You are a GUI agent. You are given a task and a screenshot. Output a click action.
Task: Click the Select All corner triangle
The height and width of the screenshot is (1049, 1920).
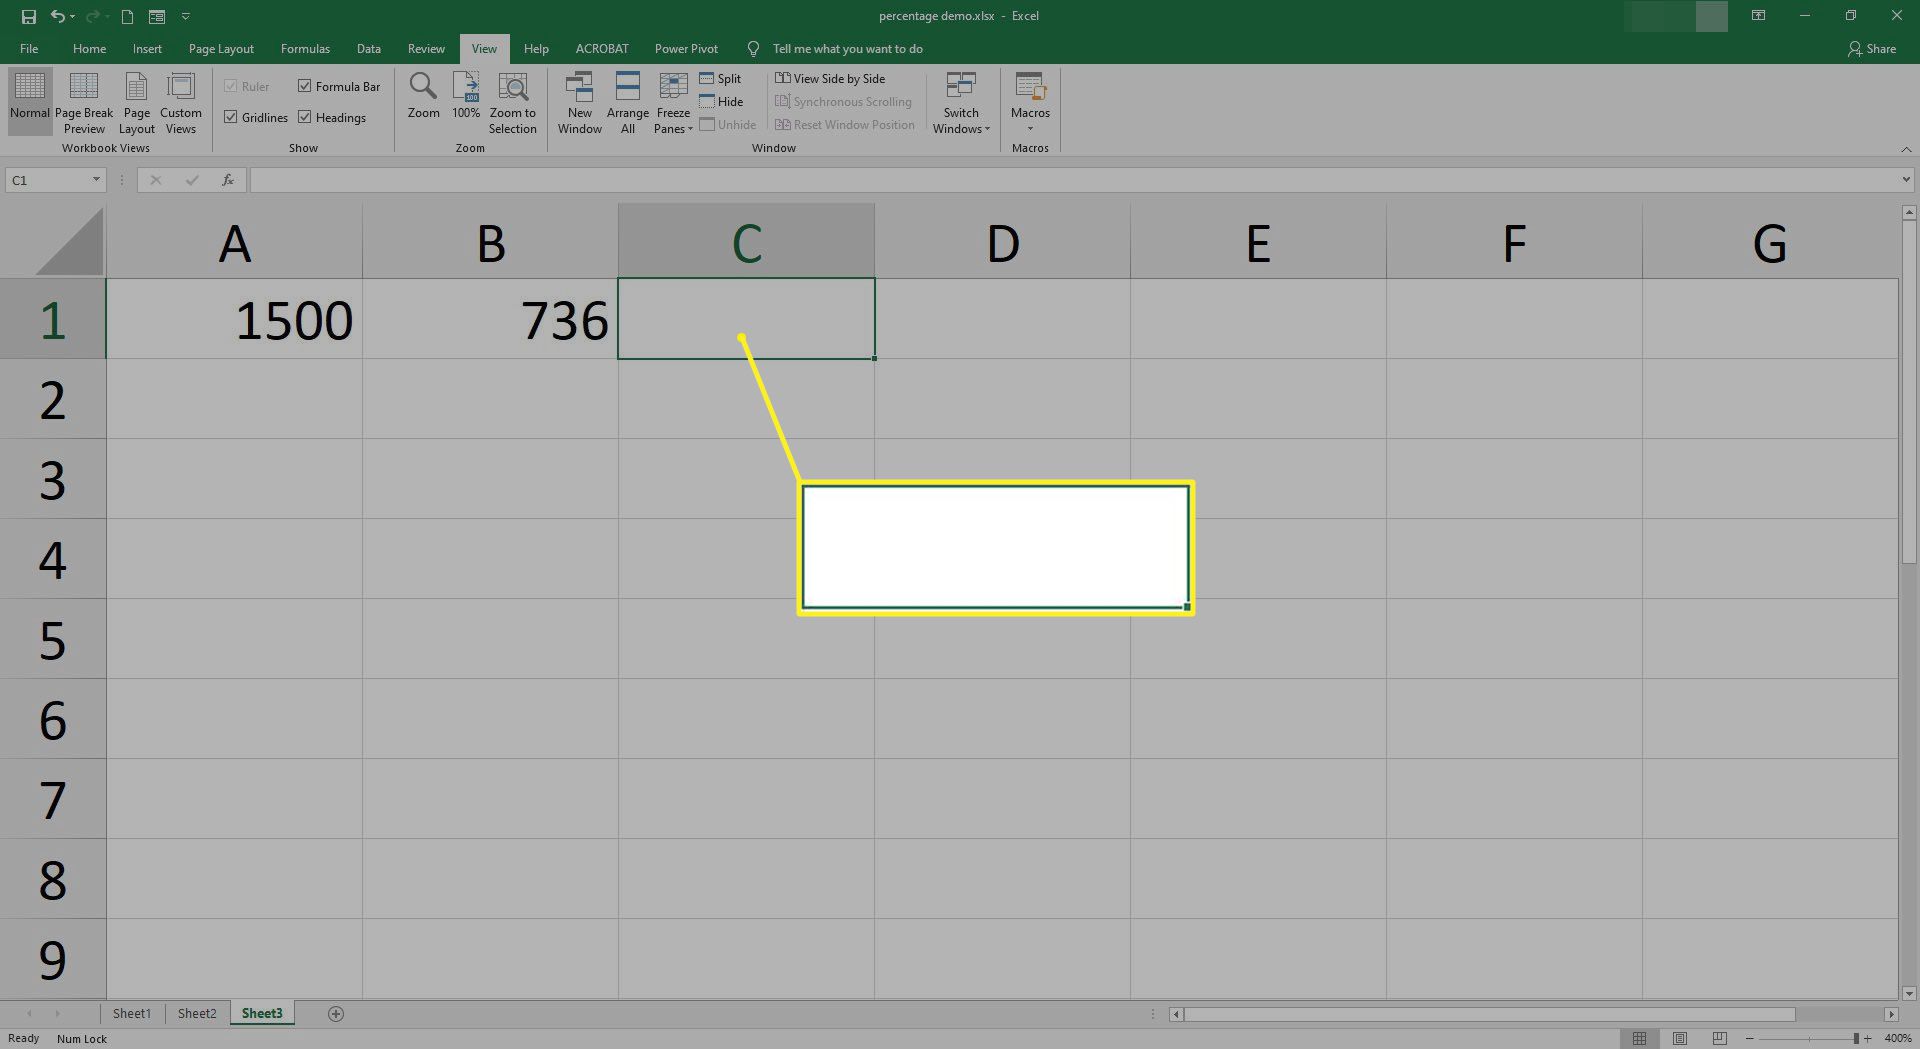tap(69, 241)
